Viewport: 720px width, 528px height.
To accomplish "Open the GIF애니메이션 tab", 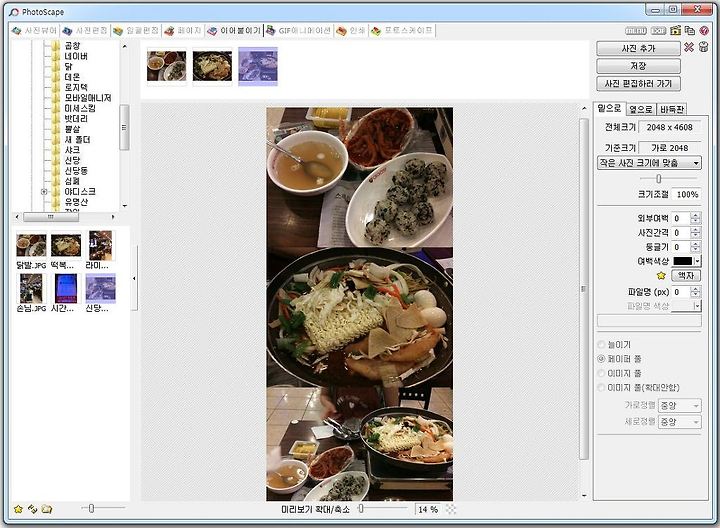I will click(298, 31).
